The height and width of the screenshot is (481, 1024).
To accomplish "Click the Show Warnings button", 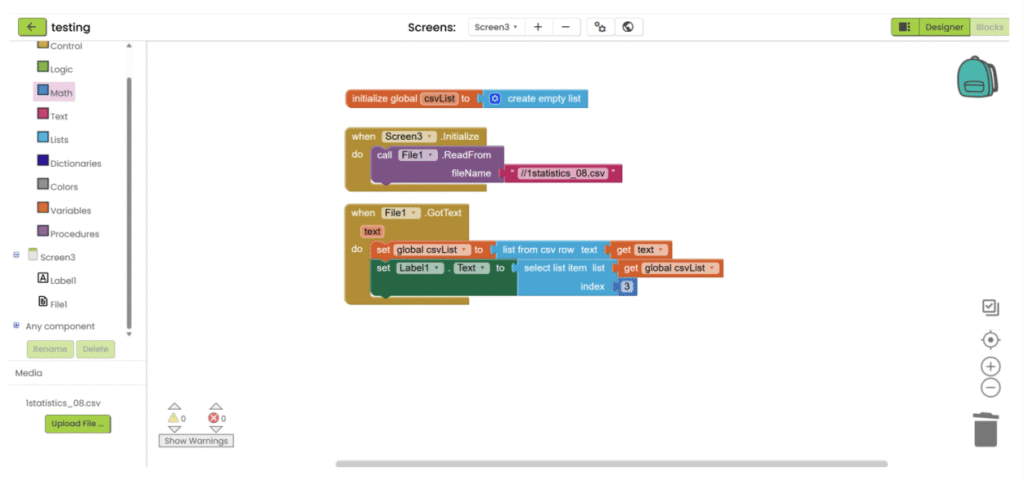I will 196,440.
